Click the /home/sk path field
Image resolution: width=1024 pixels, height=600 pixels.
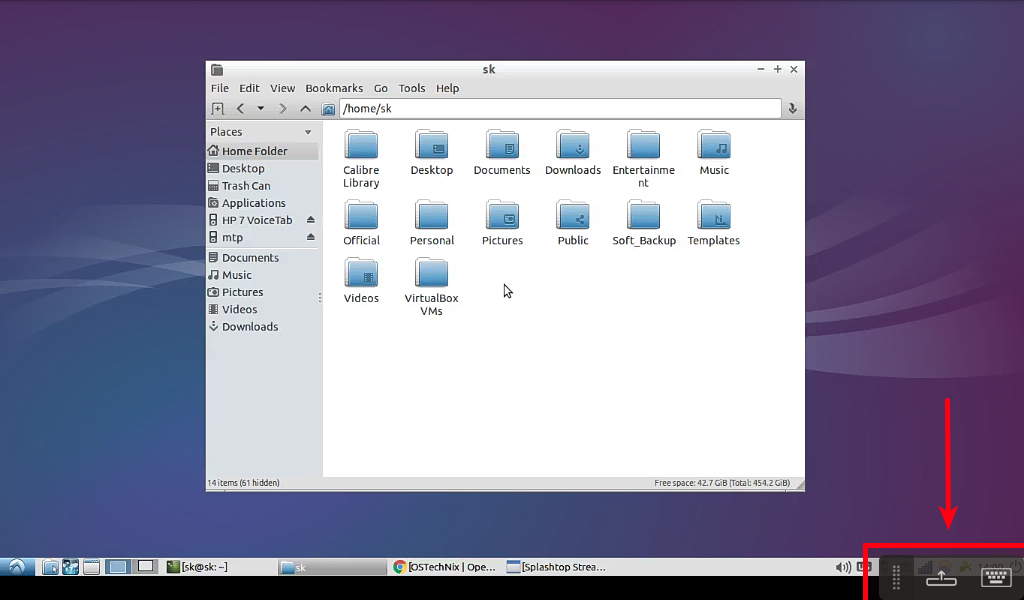tap(560, 109)
